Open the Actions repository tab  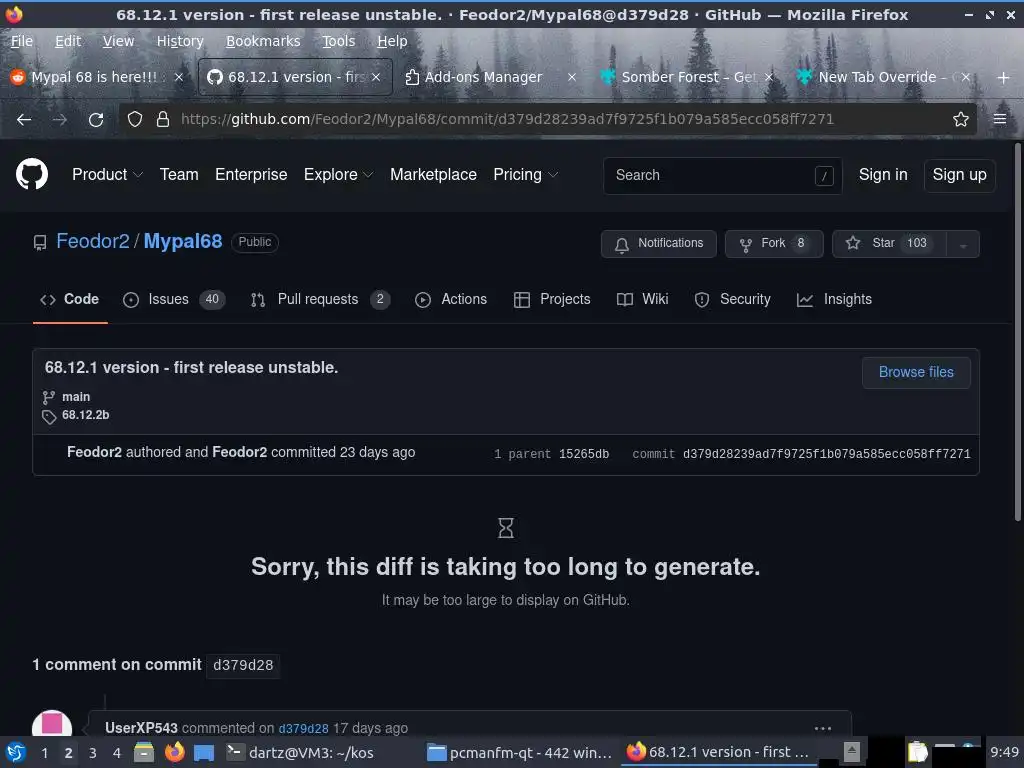click(x=451, y=299)
